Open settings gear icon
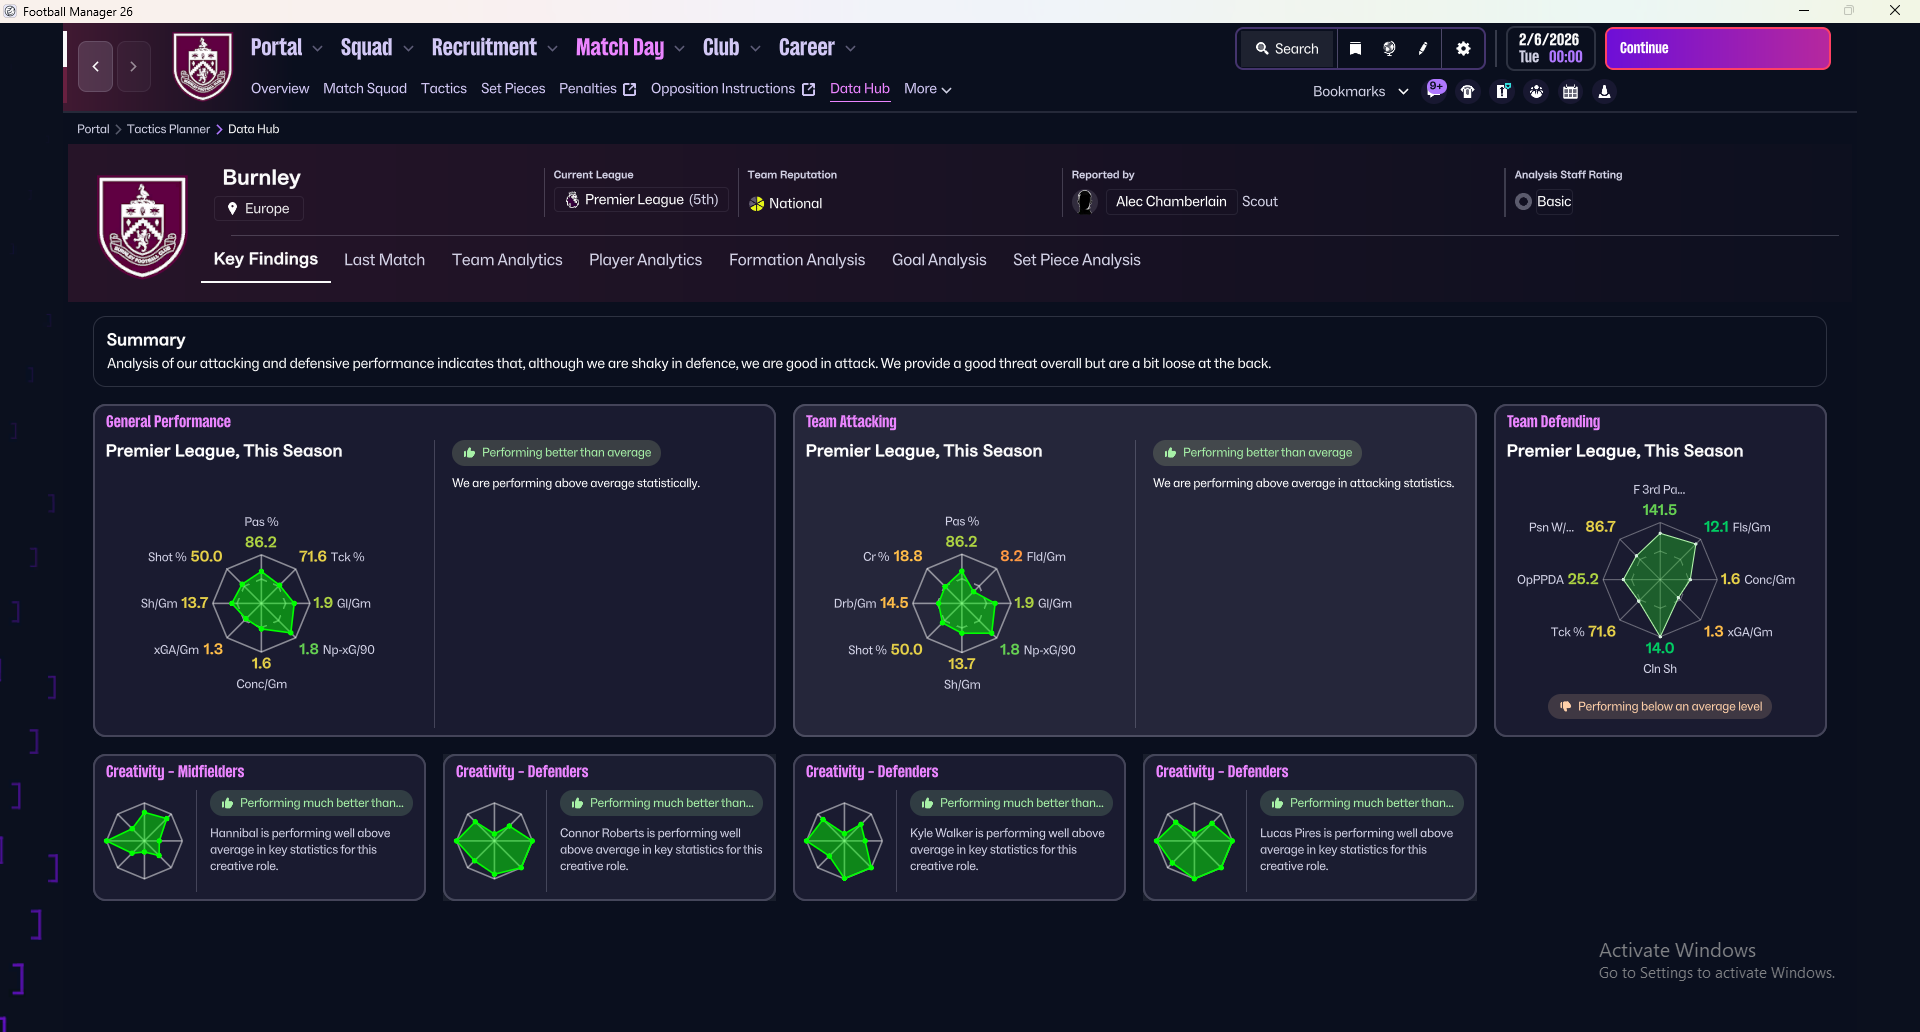 point(1463,49)
